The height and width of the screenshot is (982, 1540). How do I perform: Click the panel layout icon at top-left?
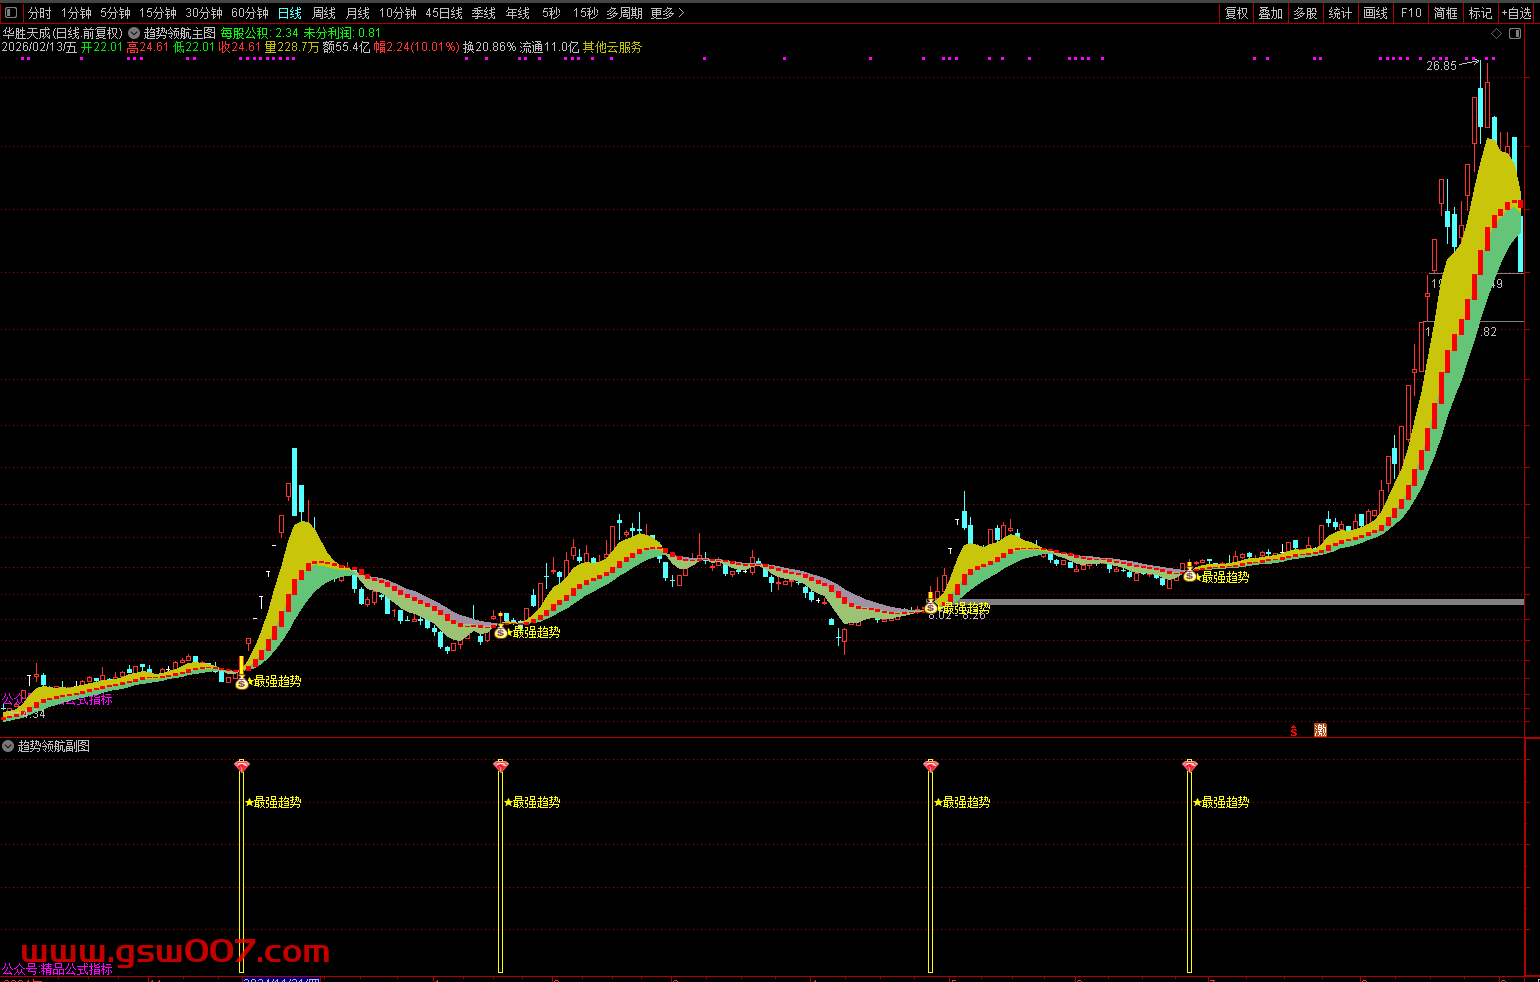(11, 13)
